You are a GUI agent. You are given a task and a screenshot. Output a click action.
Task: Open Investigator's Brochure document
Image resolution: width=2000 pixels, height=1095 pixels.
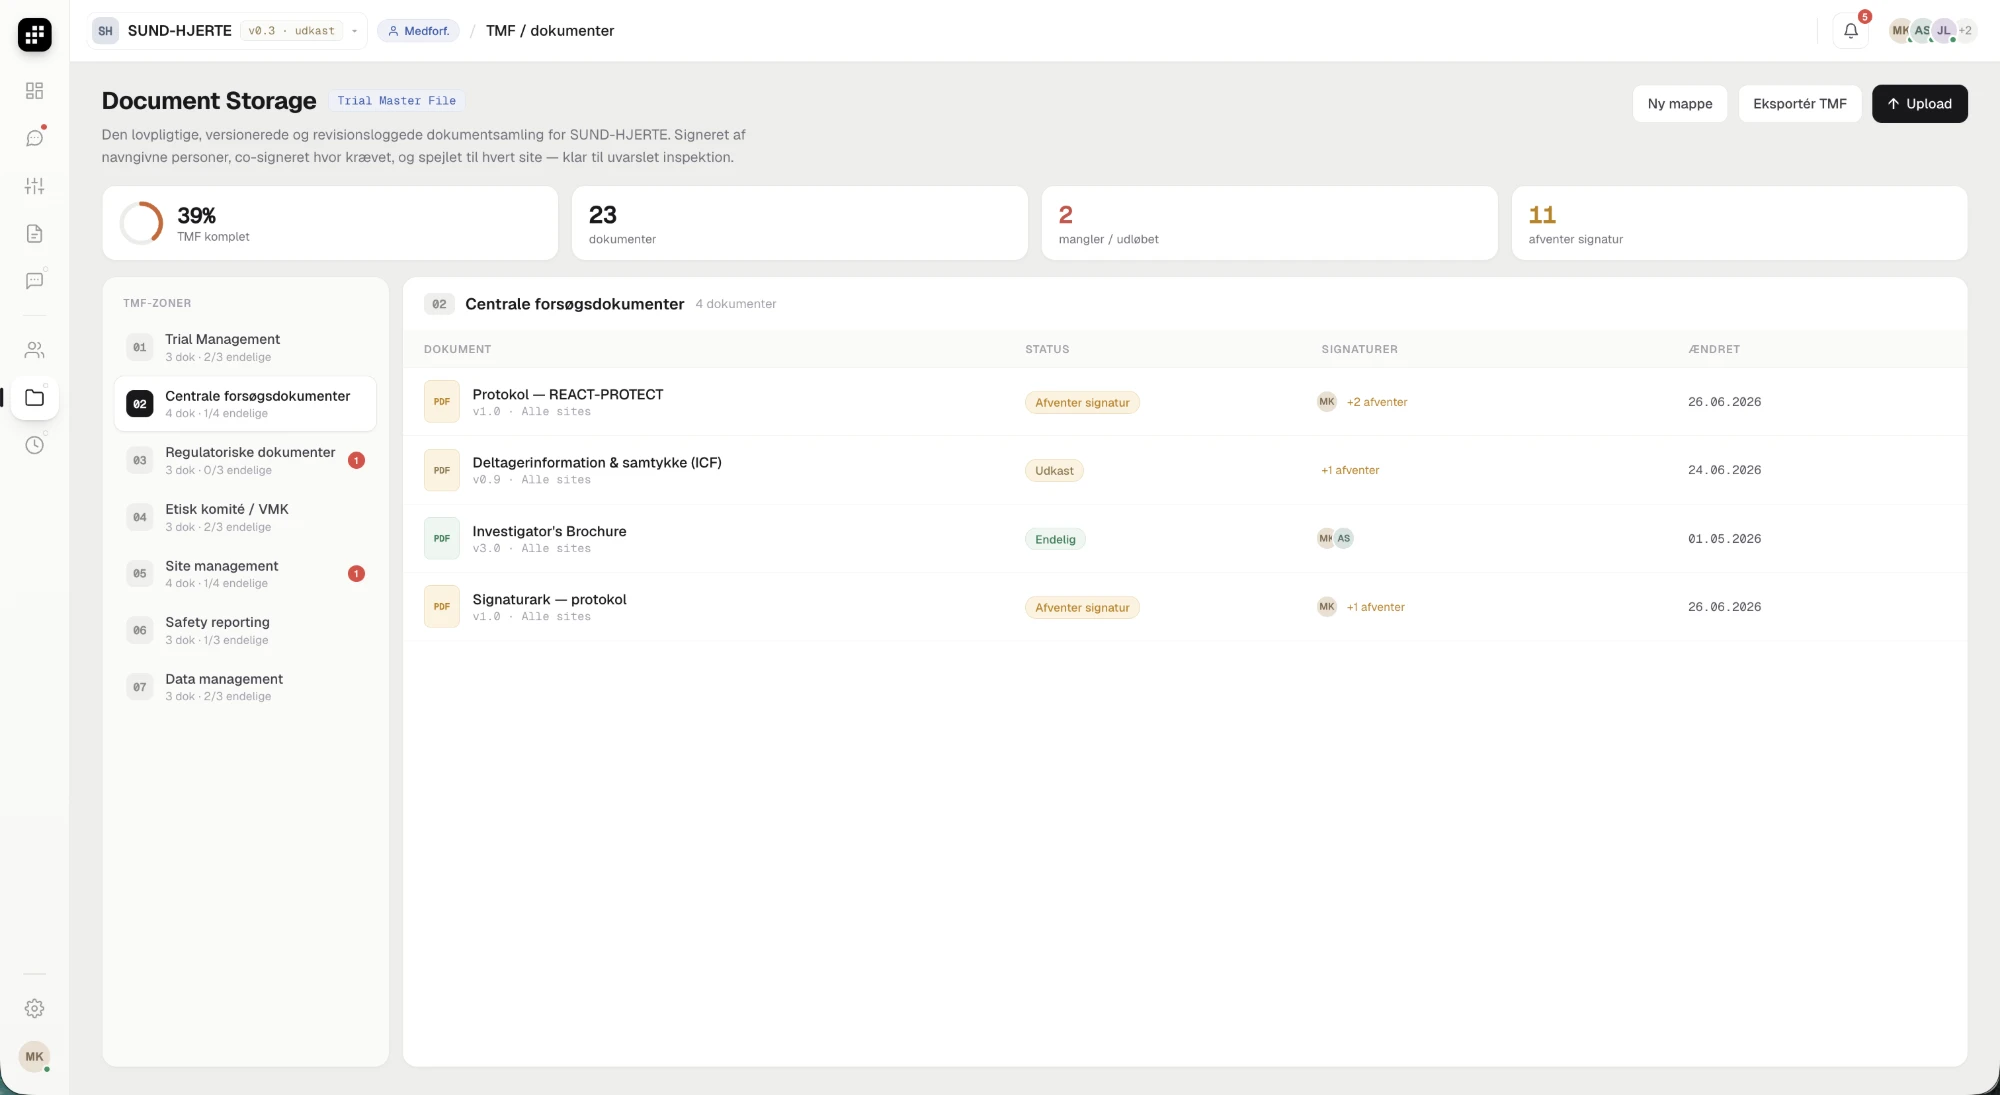[x=1185, y=538]
